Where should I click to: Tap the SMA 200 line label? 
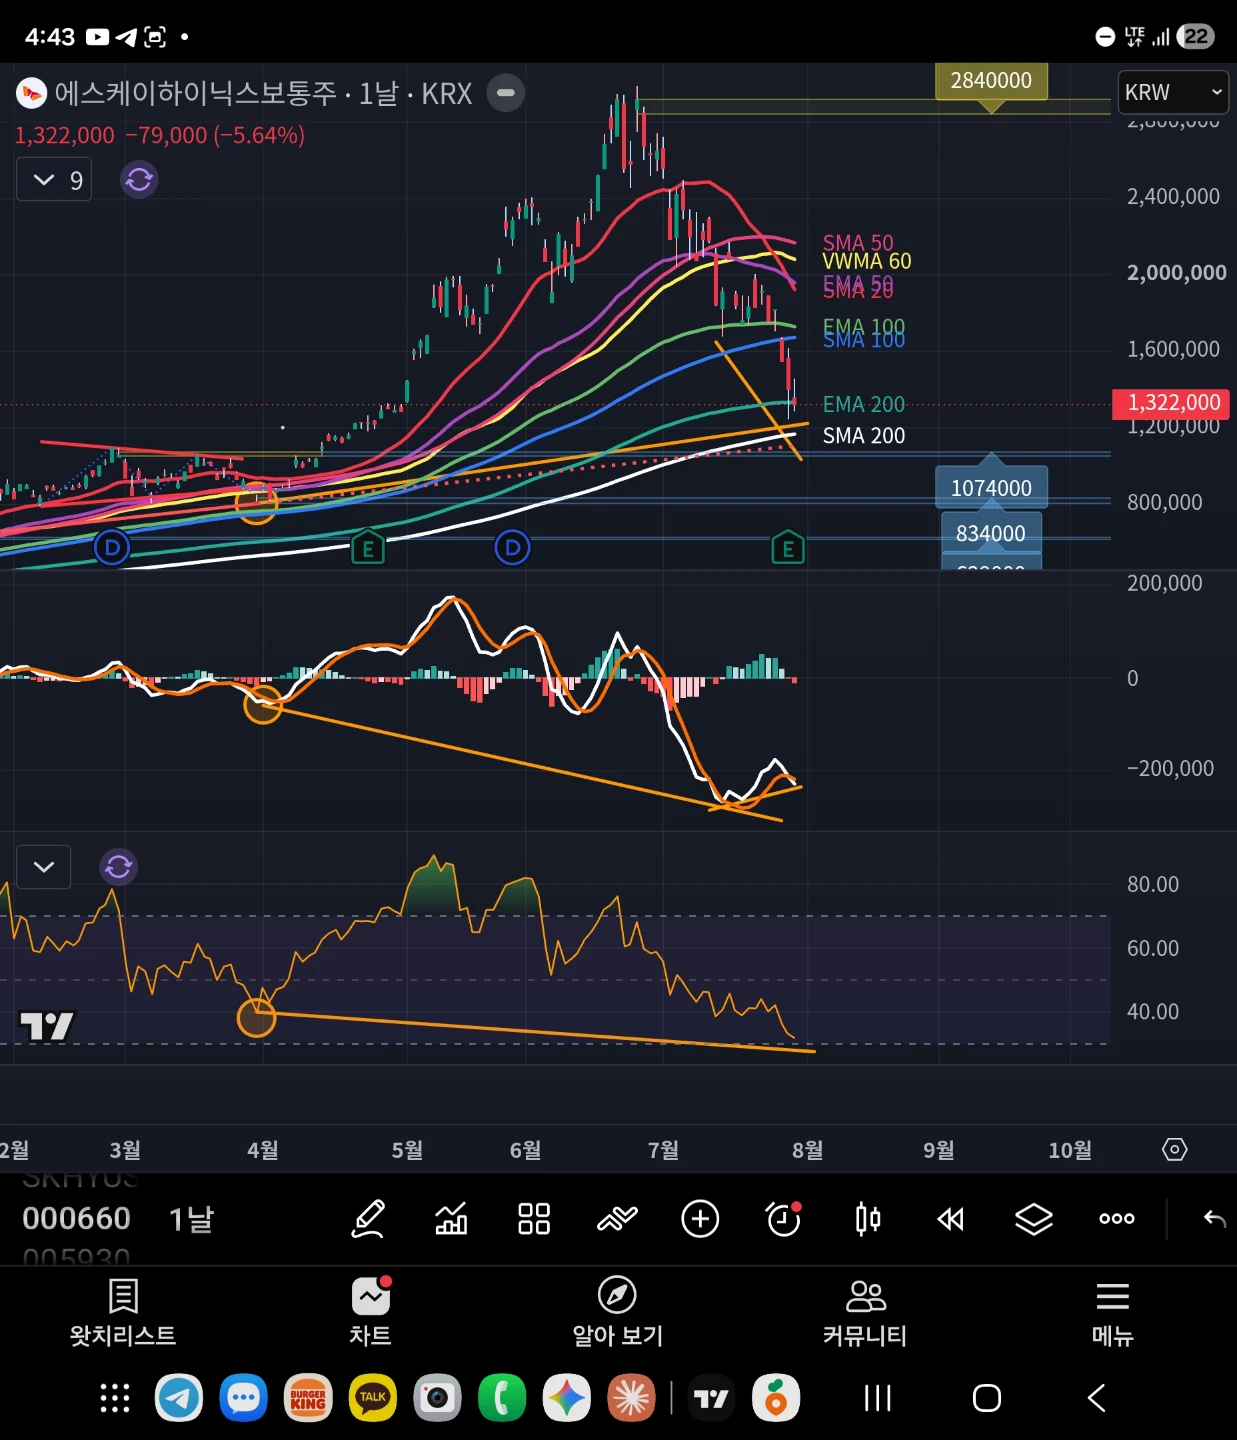pos(864,436)
